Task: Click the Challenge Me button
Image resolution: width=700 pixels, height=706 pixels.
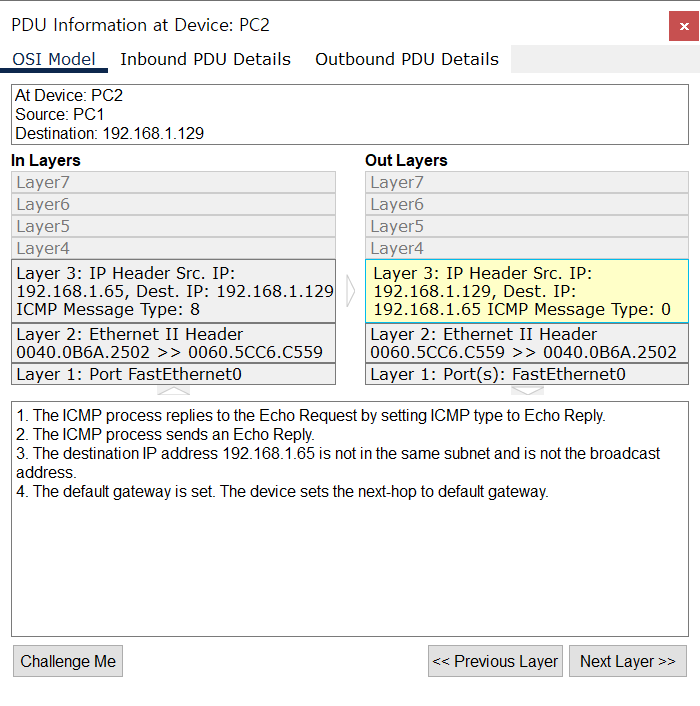Action: point(68,661)
